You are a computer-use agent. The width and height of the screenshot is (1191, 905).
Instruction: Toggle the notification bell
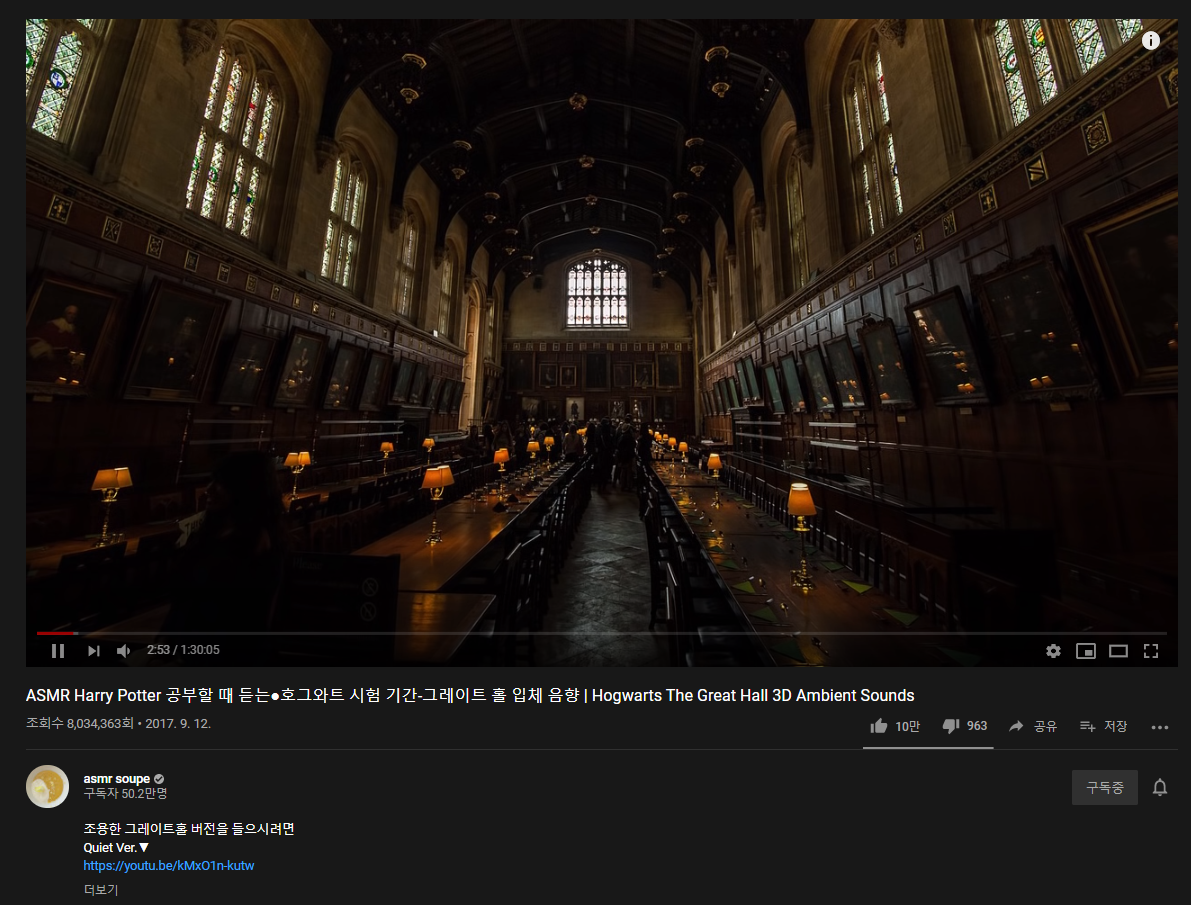point(1160,787)
